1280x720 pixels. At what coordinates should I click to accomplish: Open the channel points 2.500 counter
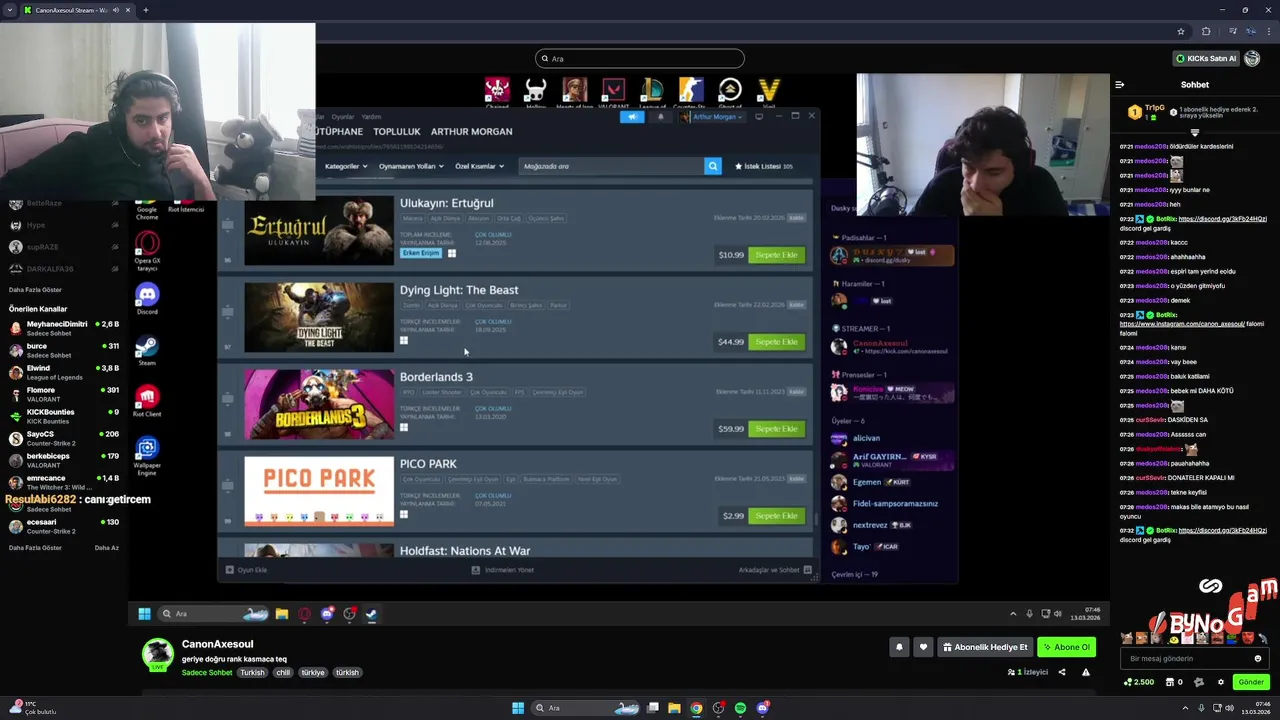coord(1139,682)
